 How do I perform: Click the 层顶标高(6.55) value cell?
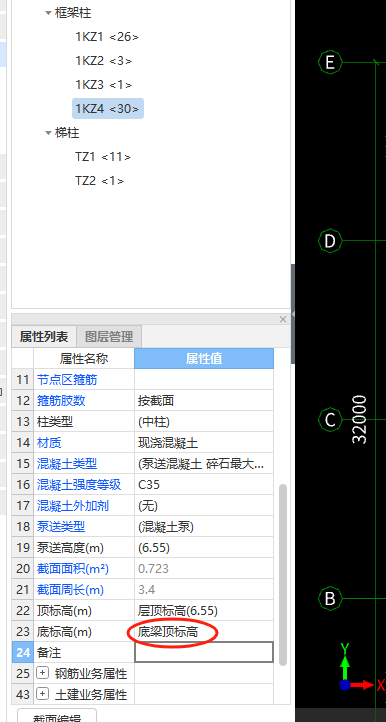(204, 611)
